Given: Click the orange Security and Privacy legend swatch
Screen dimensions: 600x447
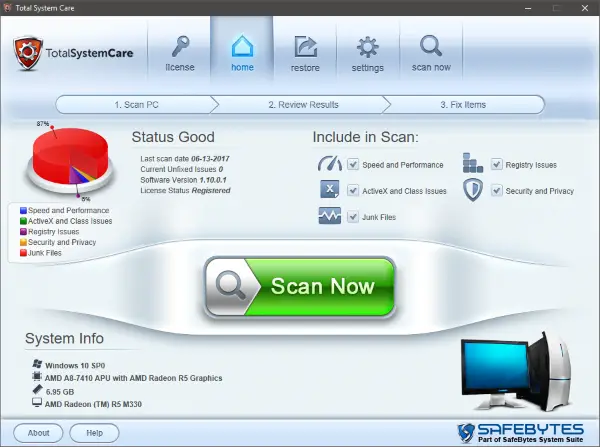Looking at the screenshot, I should tap(23, 242).
